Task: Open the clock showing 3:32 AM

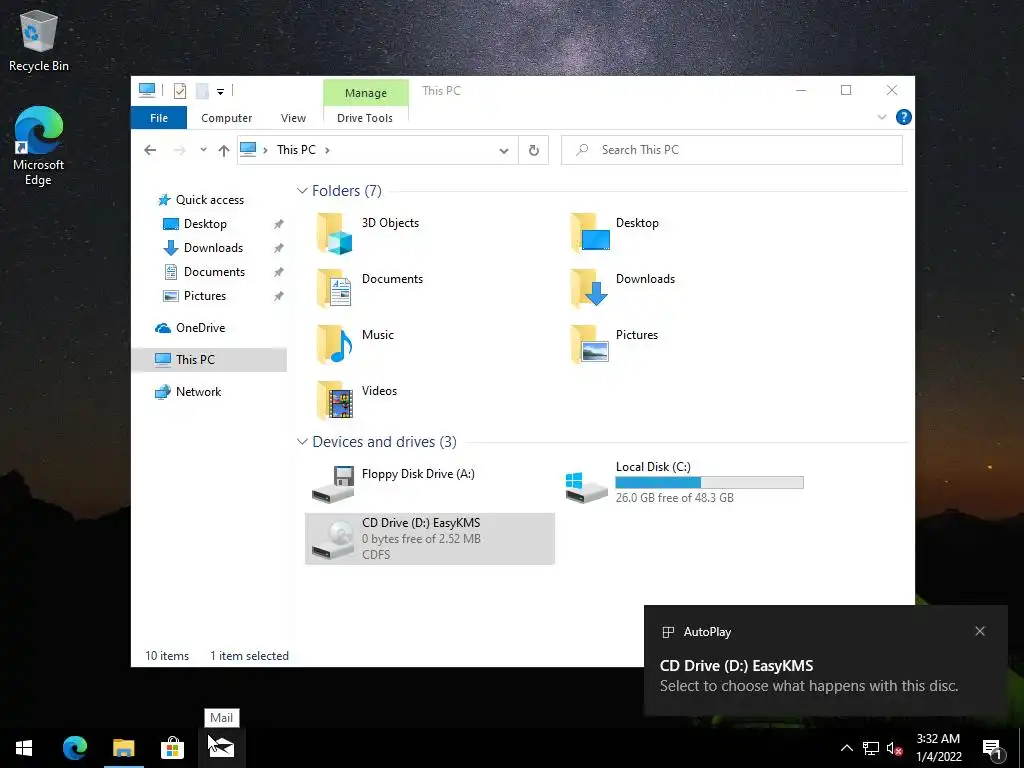Action: click(938, 748)
